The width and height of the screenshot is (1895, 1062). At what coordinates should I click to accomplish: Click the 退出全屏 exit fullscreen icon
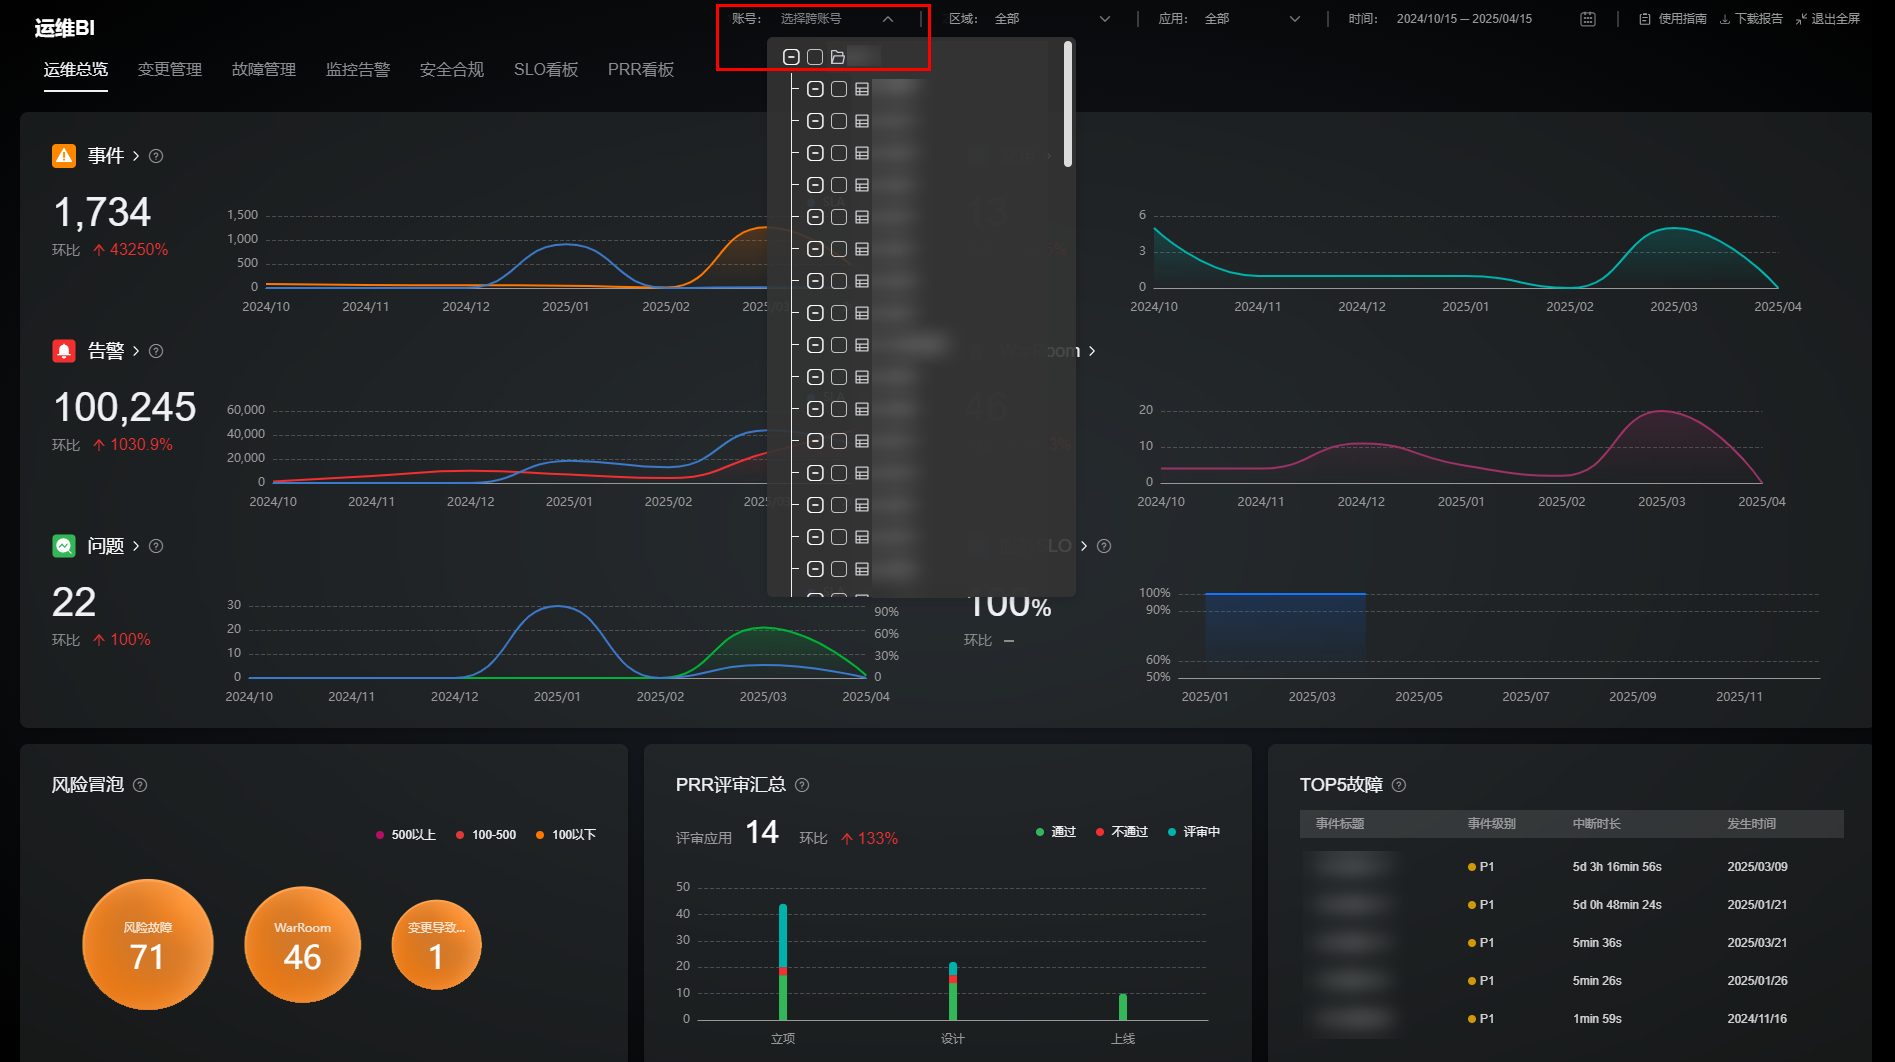[1801, 19]
